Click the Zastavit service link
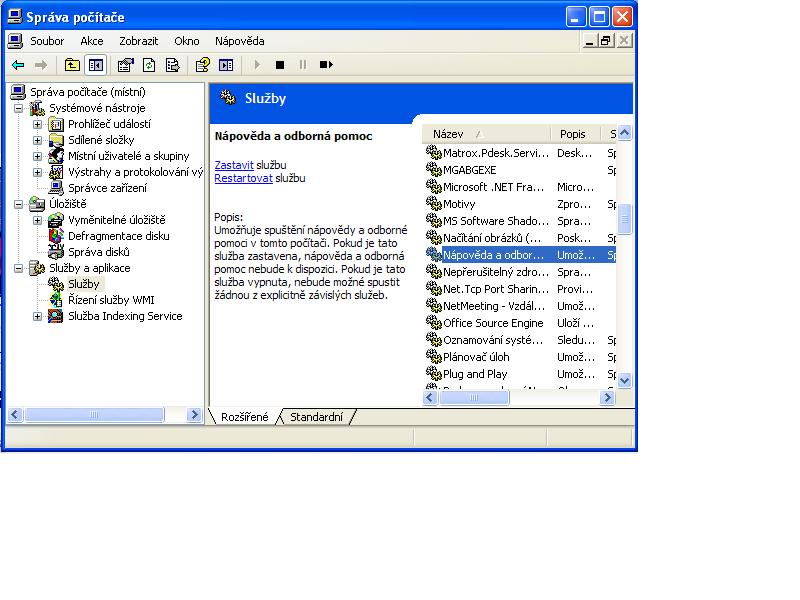The width and height of the screenshot is (800, 600). click(234, 164)
